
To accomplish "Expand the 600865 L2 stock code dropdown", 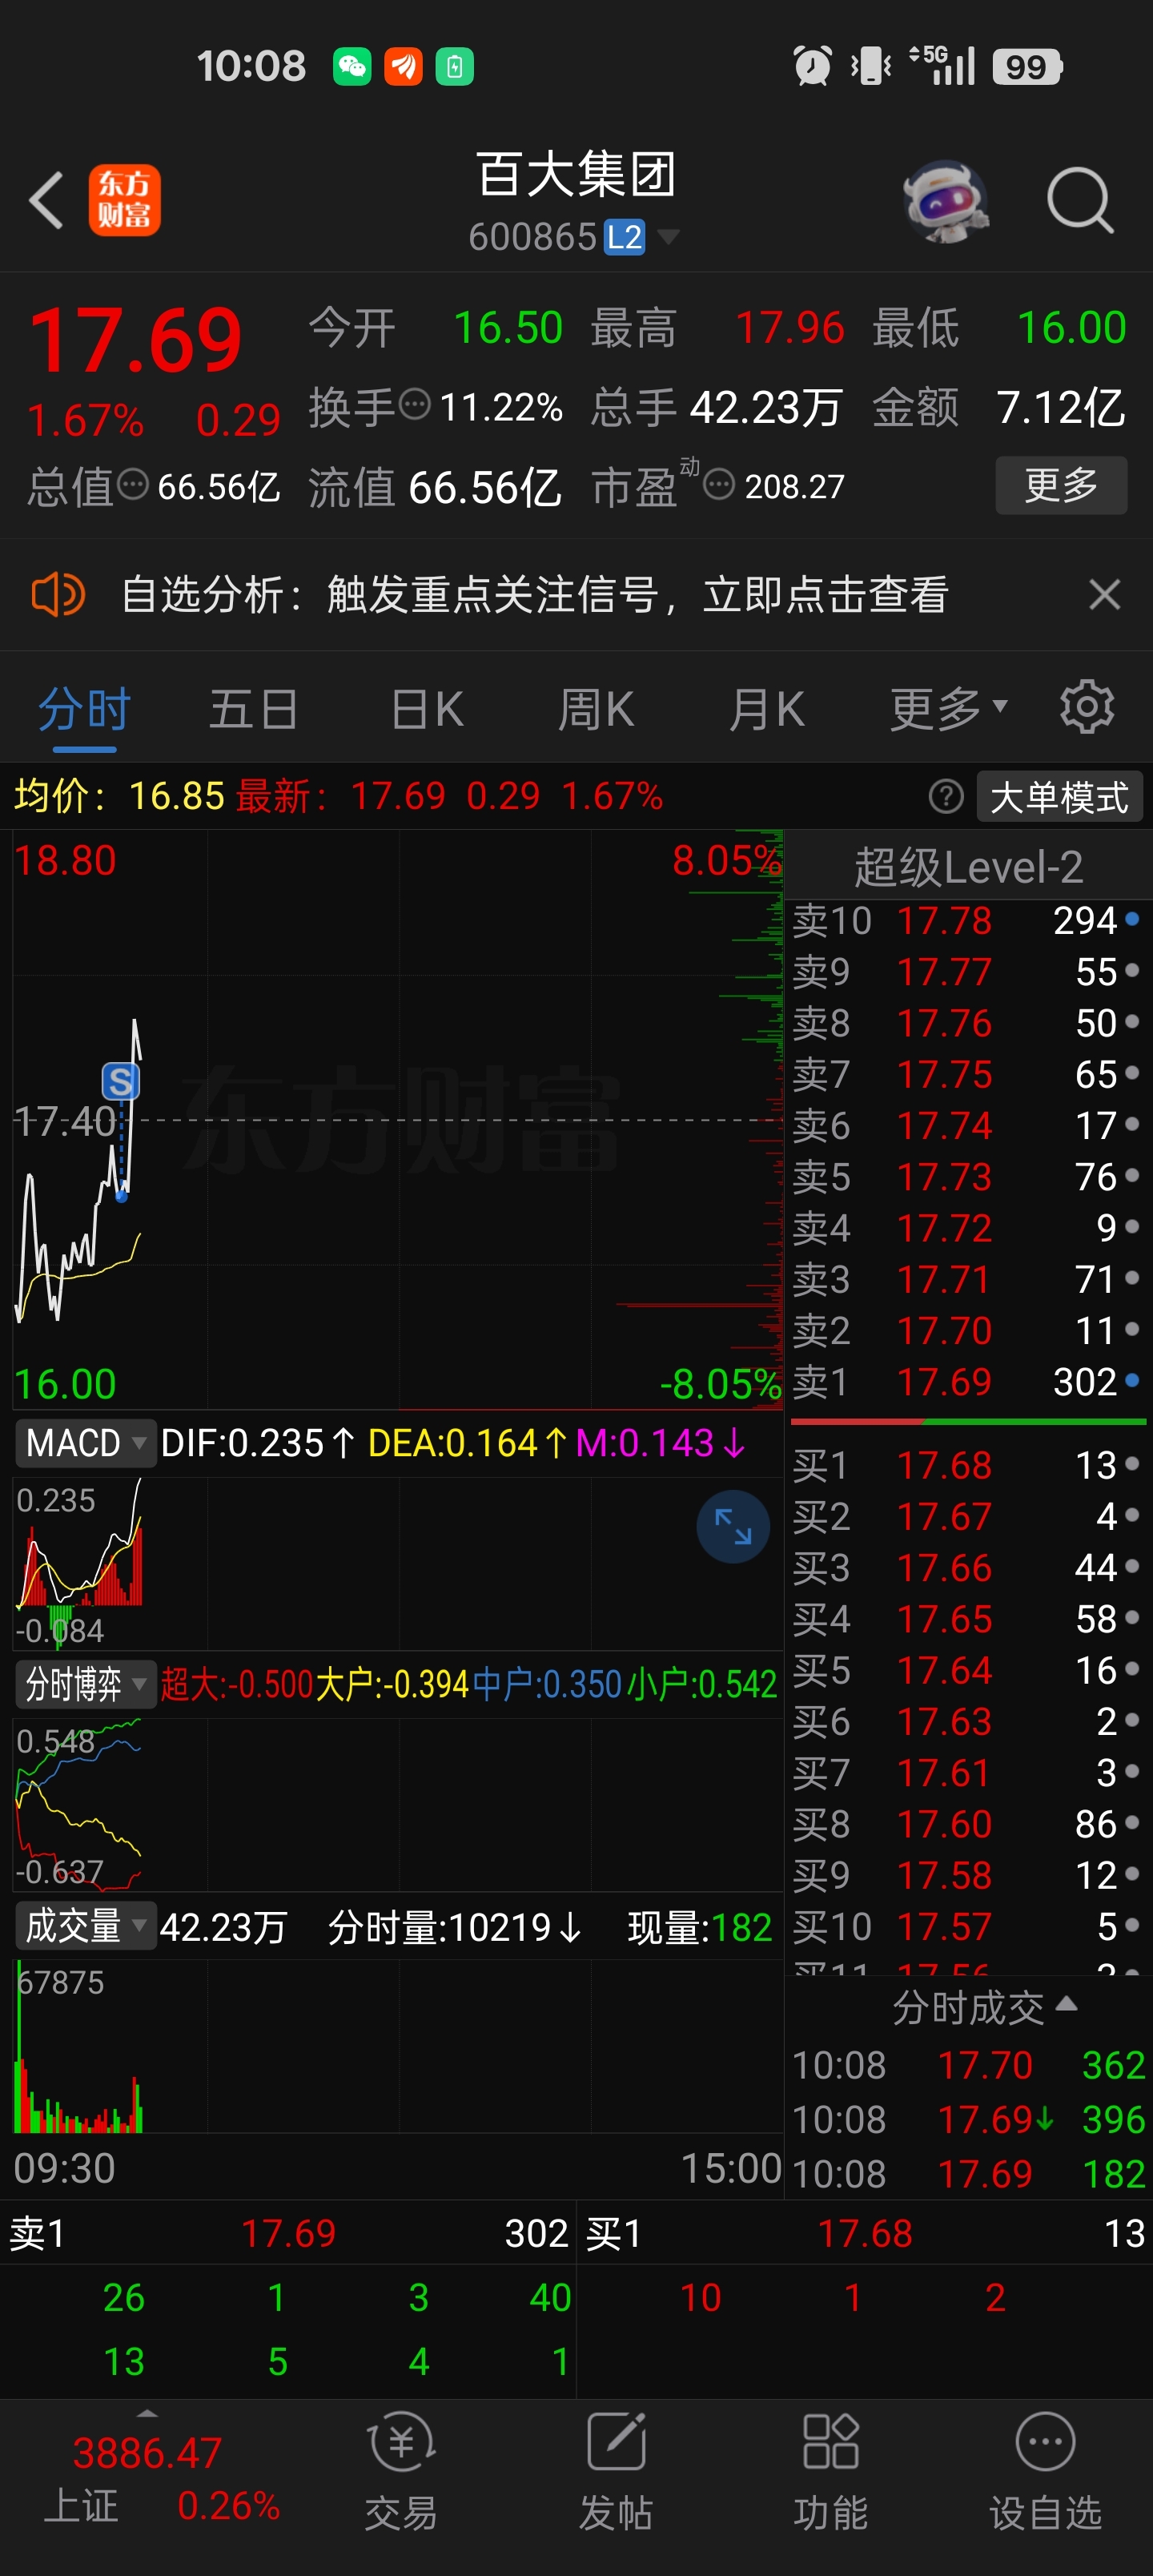I will [668, 237].
